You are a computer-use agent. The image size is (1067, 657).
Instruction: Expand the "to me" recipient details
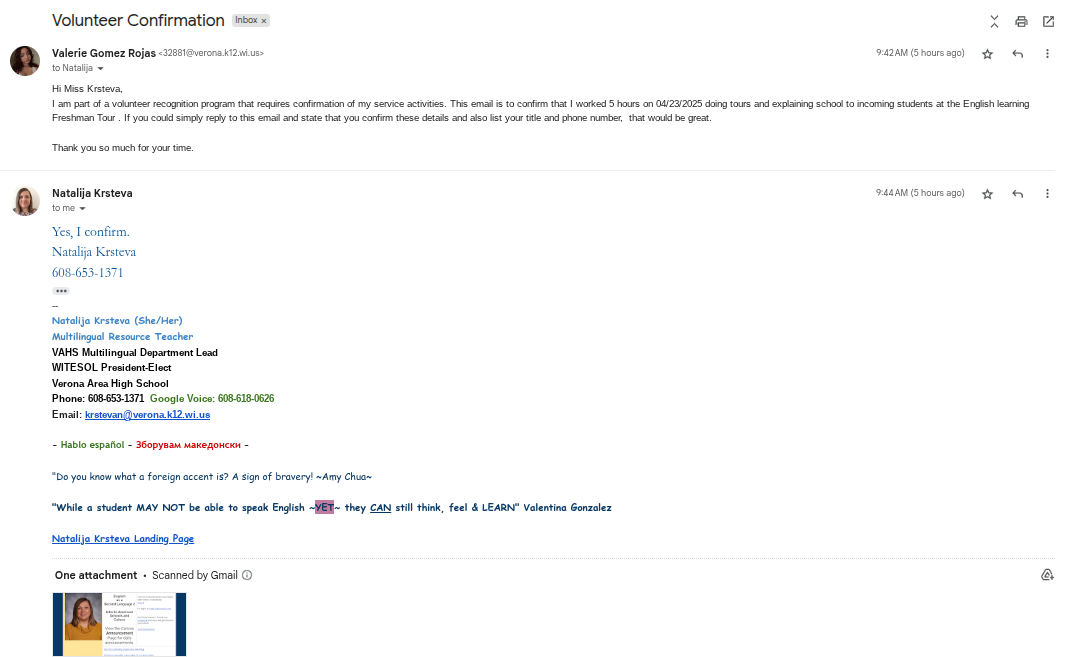[x=82, y=209]
